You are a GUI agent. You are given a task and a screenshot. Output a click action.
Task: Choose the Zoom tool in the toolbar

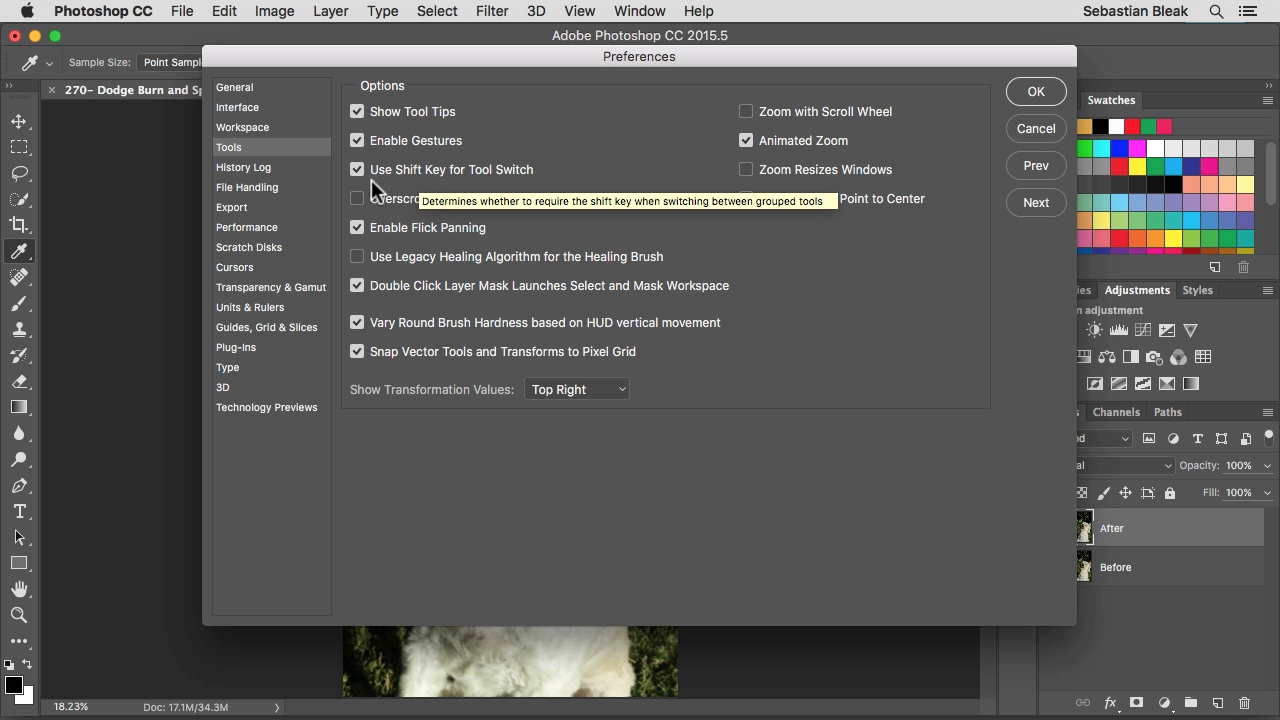coord(19,615)
